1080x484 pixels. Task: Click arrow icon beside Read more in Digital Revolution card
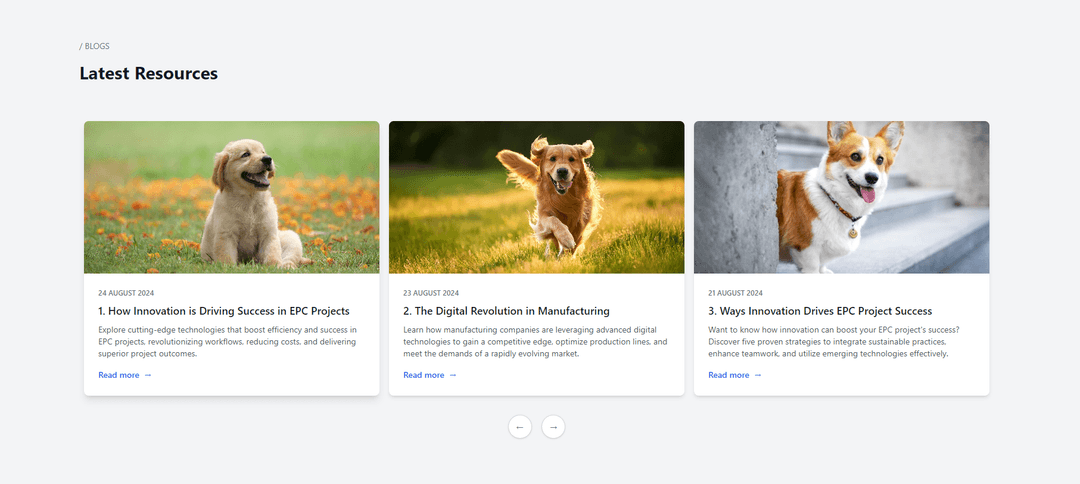tap(453, 375)
